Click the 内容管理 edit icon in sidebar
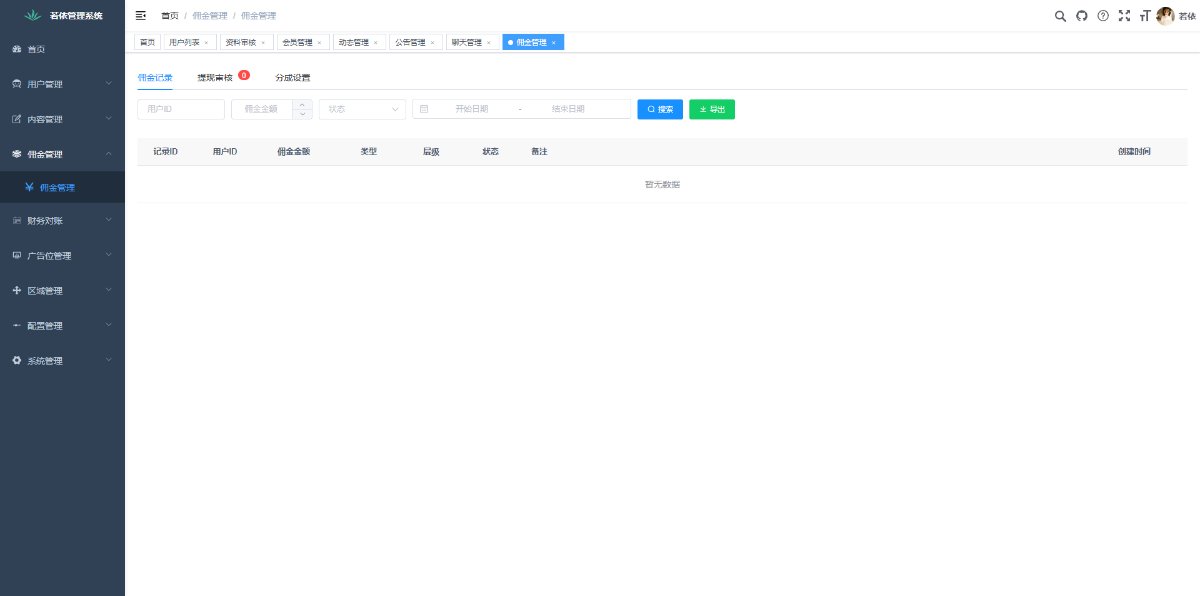The height and width of the screenshot is (596, 1200). (16, 119)
